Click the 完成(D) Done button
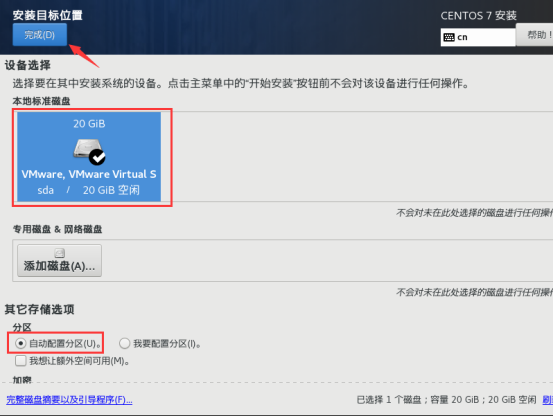 [x=40, y=35]
